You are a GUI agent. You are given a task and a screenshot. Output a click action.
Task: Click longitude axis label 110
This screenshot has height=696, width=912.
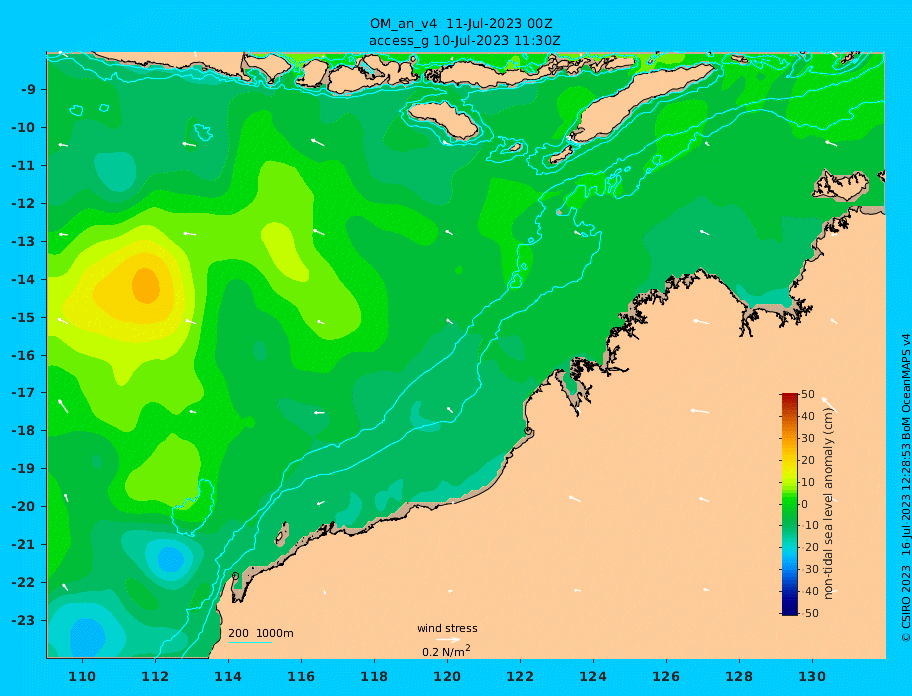click(83, 677)
